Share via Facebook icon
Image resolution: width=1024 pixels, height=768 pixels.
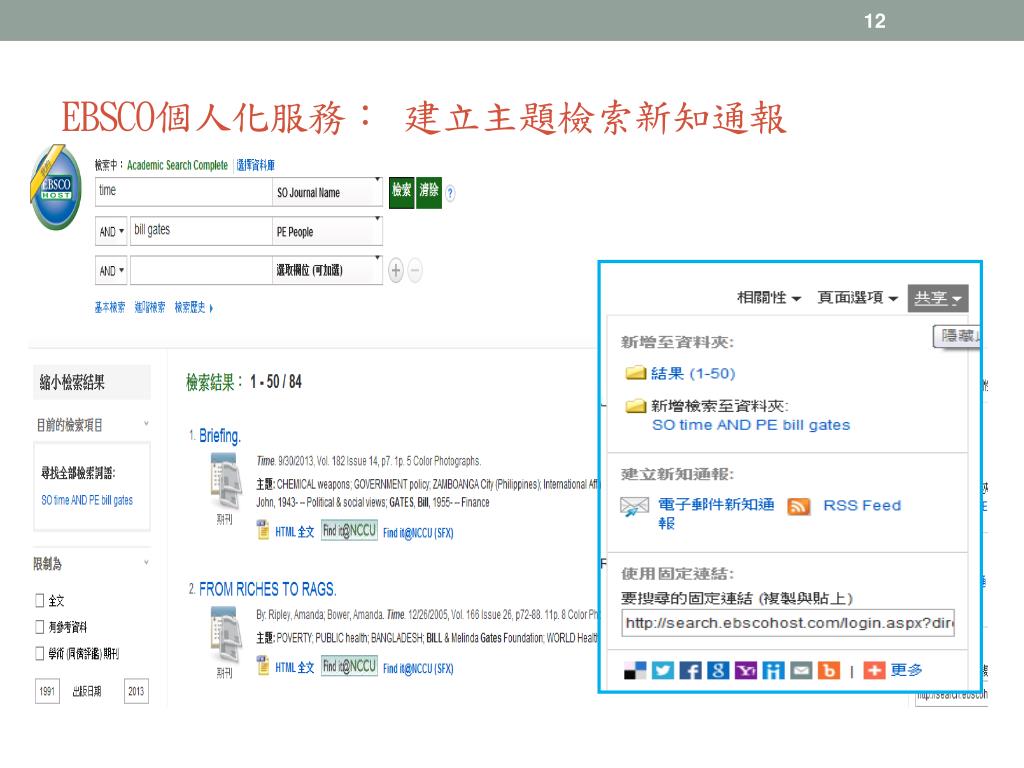pos(690,671)
